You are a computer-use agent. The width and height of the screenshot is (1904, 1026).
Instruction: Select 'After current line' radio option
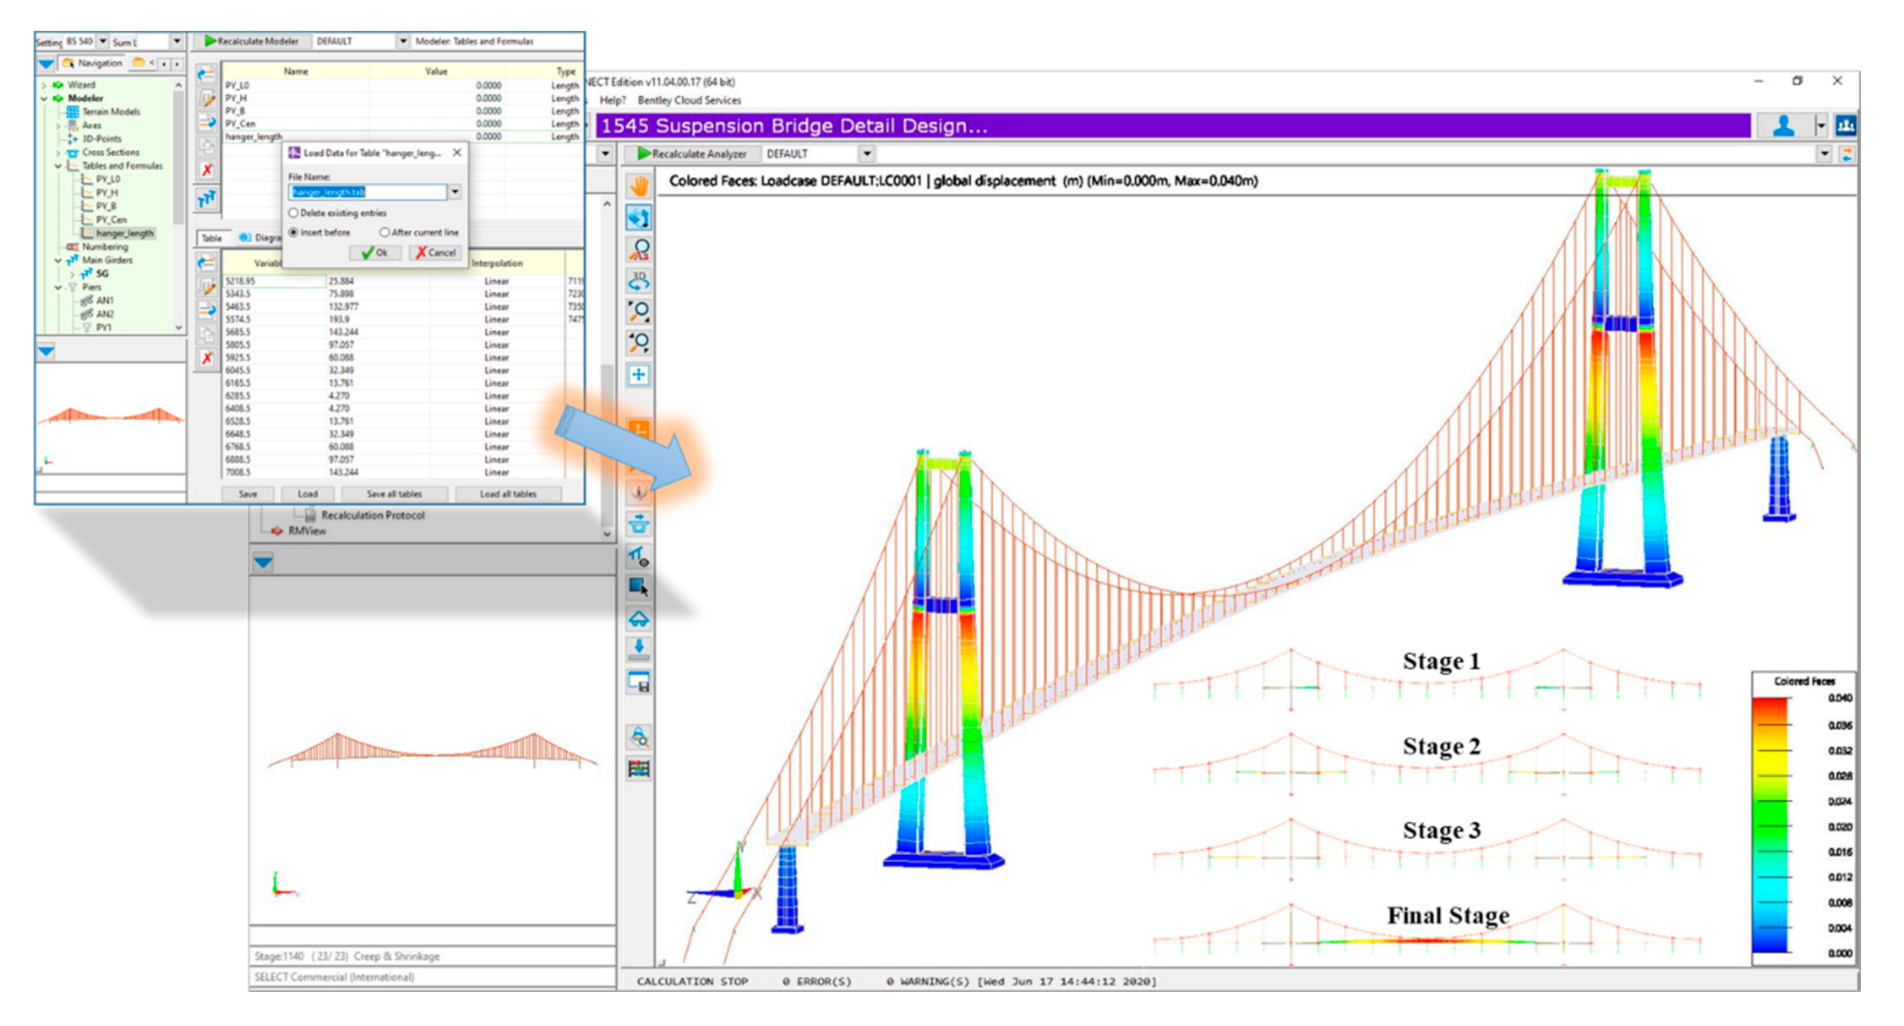click(x=385, y=232)
